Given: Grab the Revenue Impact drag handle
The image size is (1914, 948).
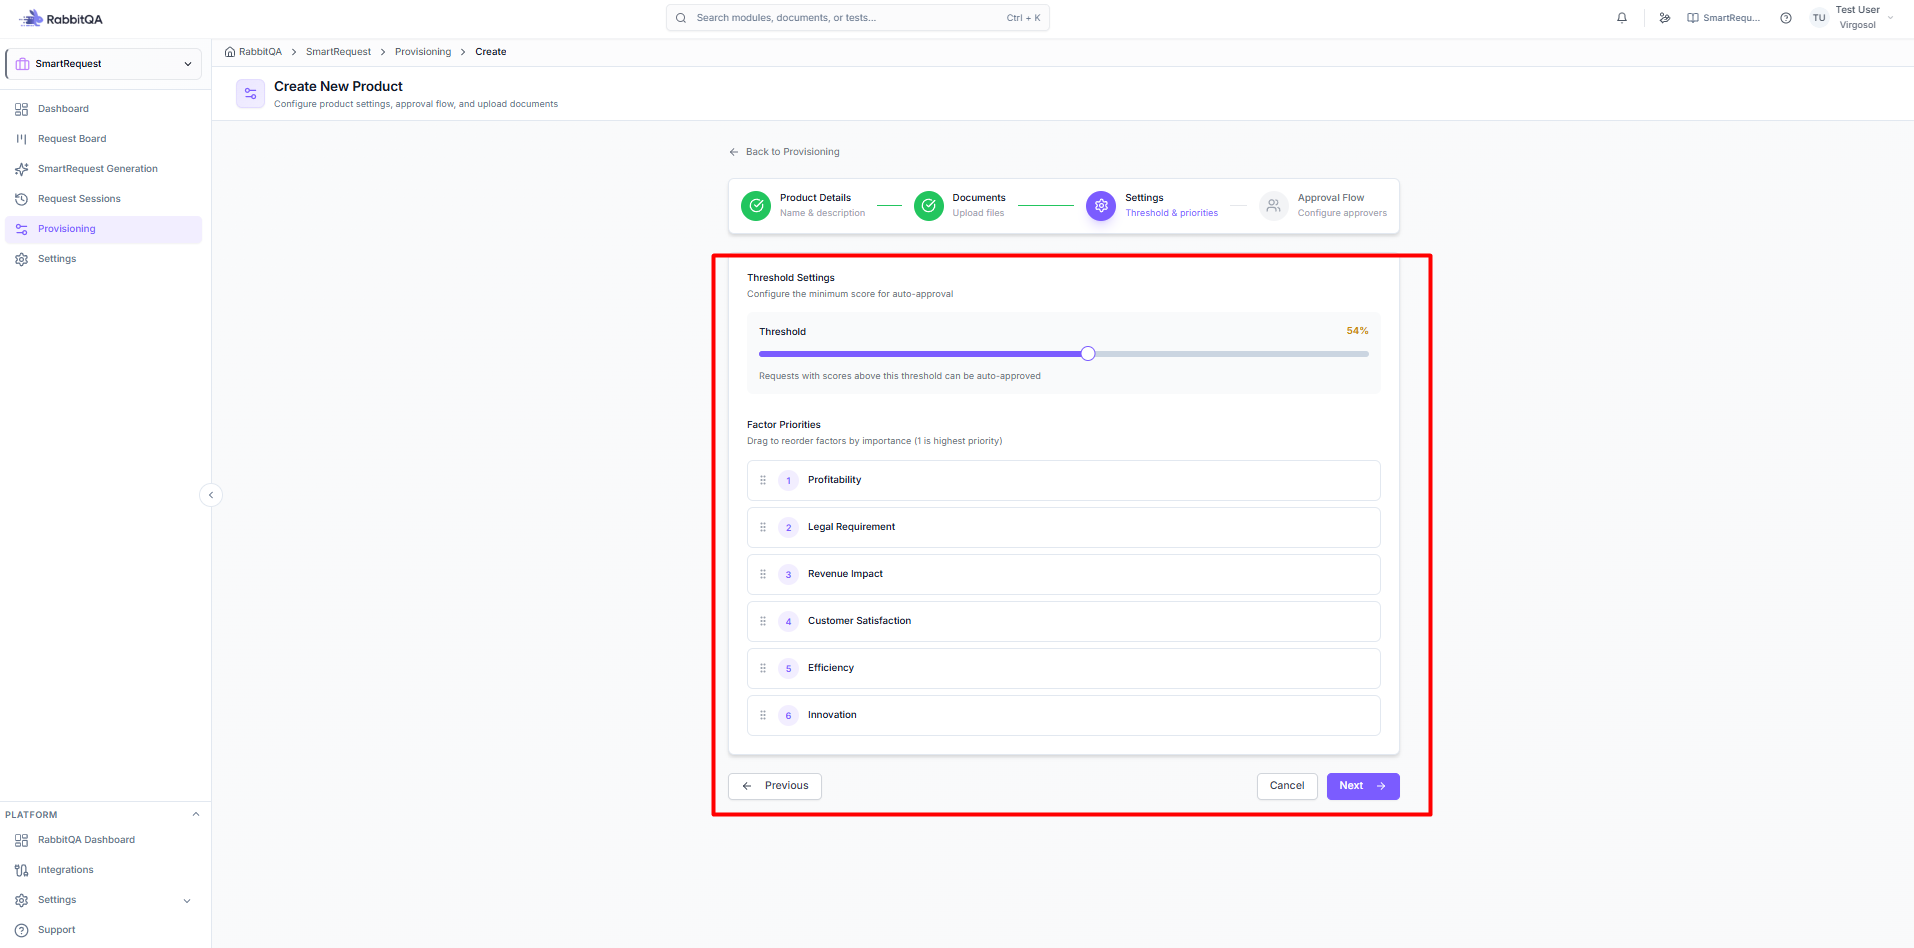Looking at the screenshot, I should (x=763, y=574).
